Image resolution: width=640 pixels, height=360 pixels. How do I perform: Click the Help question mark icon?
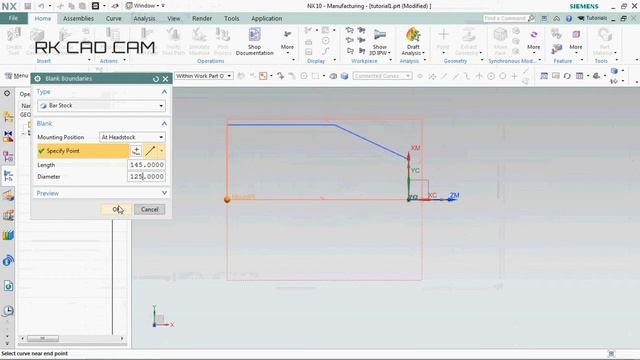(x=569, y=18)
